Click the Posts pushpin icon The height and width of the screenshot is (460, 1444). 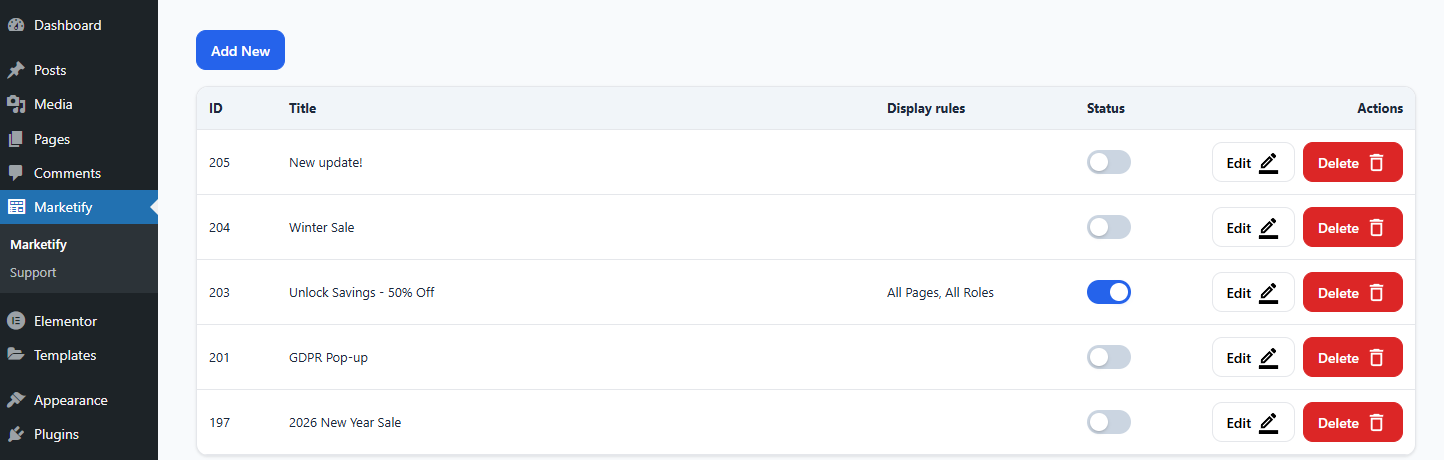click(x=16, y=70)
